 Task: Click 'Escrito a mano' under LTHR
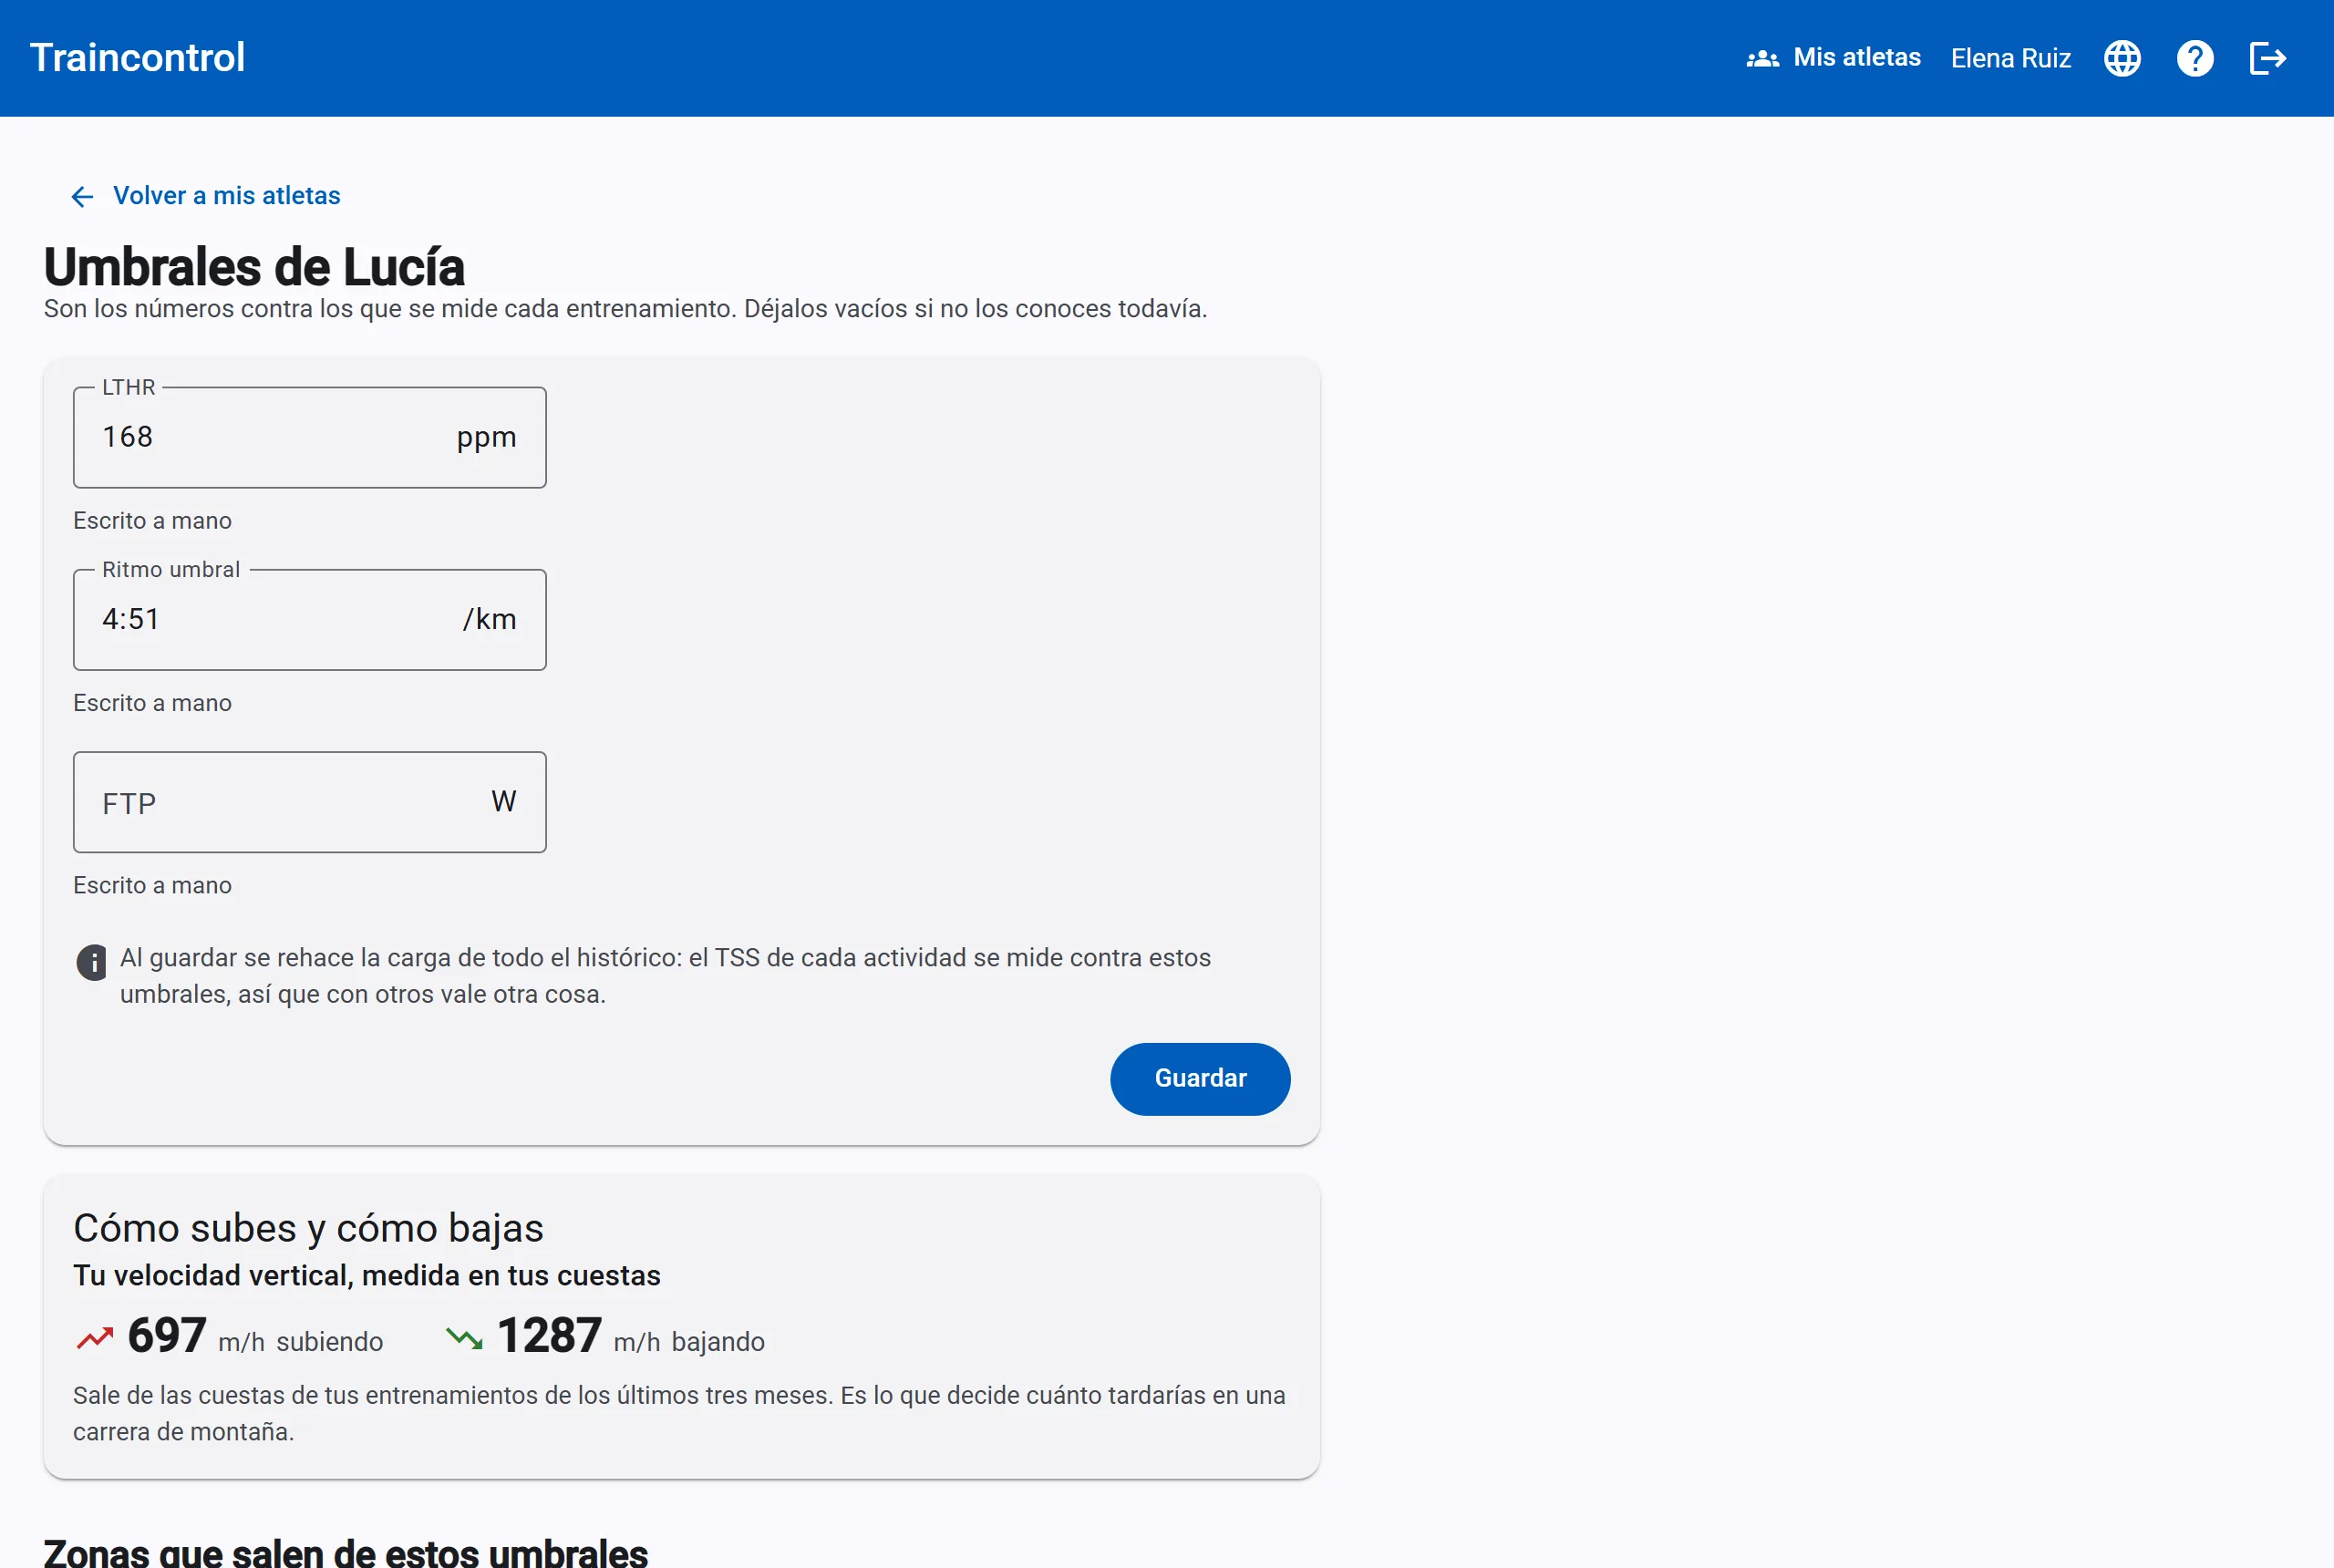[x=152, y=521]
